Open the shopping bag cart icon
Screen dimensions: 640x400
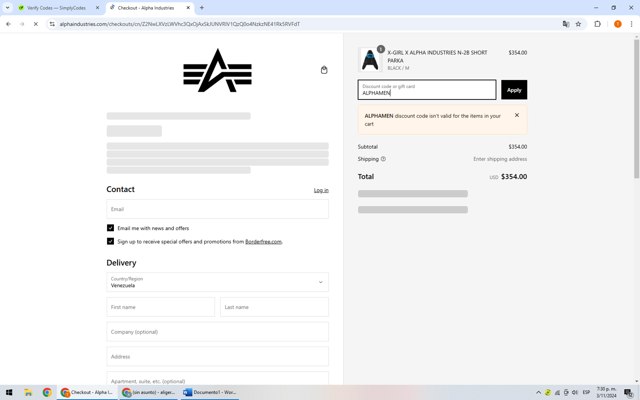324,70
